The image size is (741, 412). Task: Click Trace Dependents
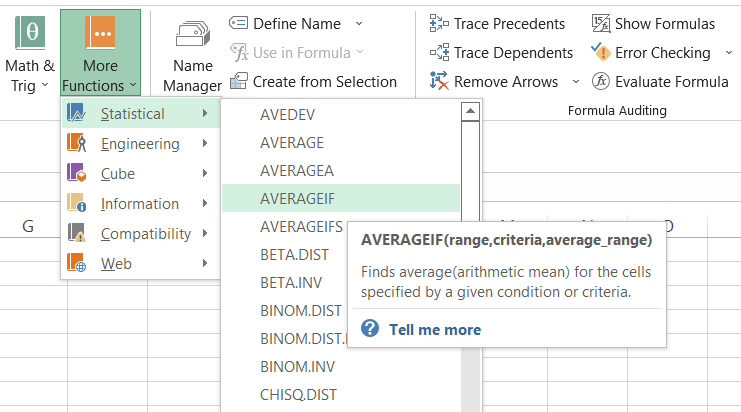pyautogui.click(x=501, y=52)
